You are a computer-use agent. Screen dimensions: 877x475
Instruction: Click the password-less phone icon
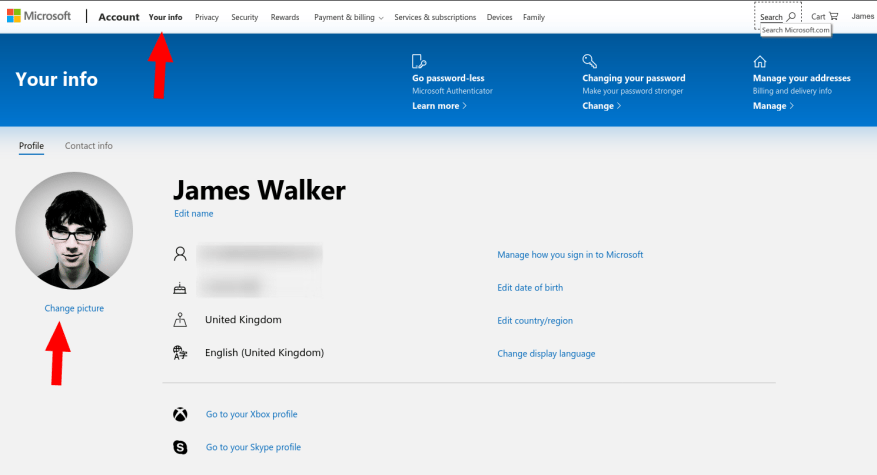click(419, 61)
